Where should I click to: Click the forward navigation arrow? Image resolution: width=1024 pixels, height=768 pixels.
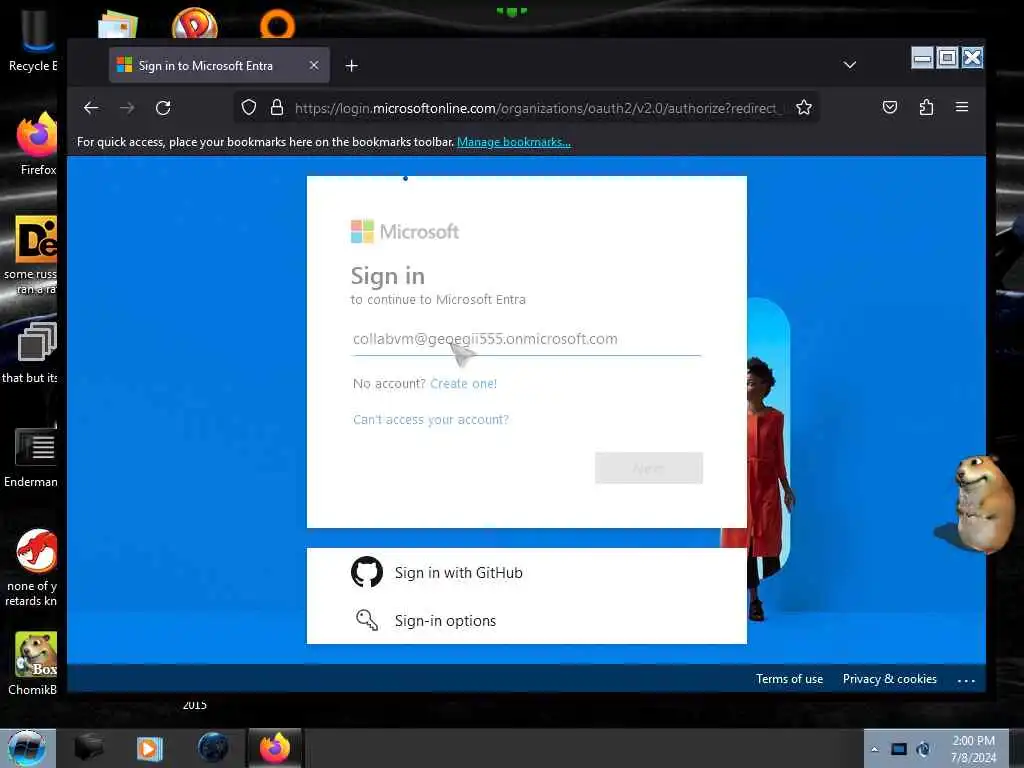point(127,108)
